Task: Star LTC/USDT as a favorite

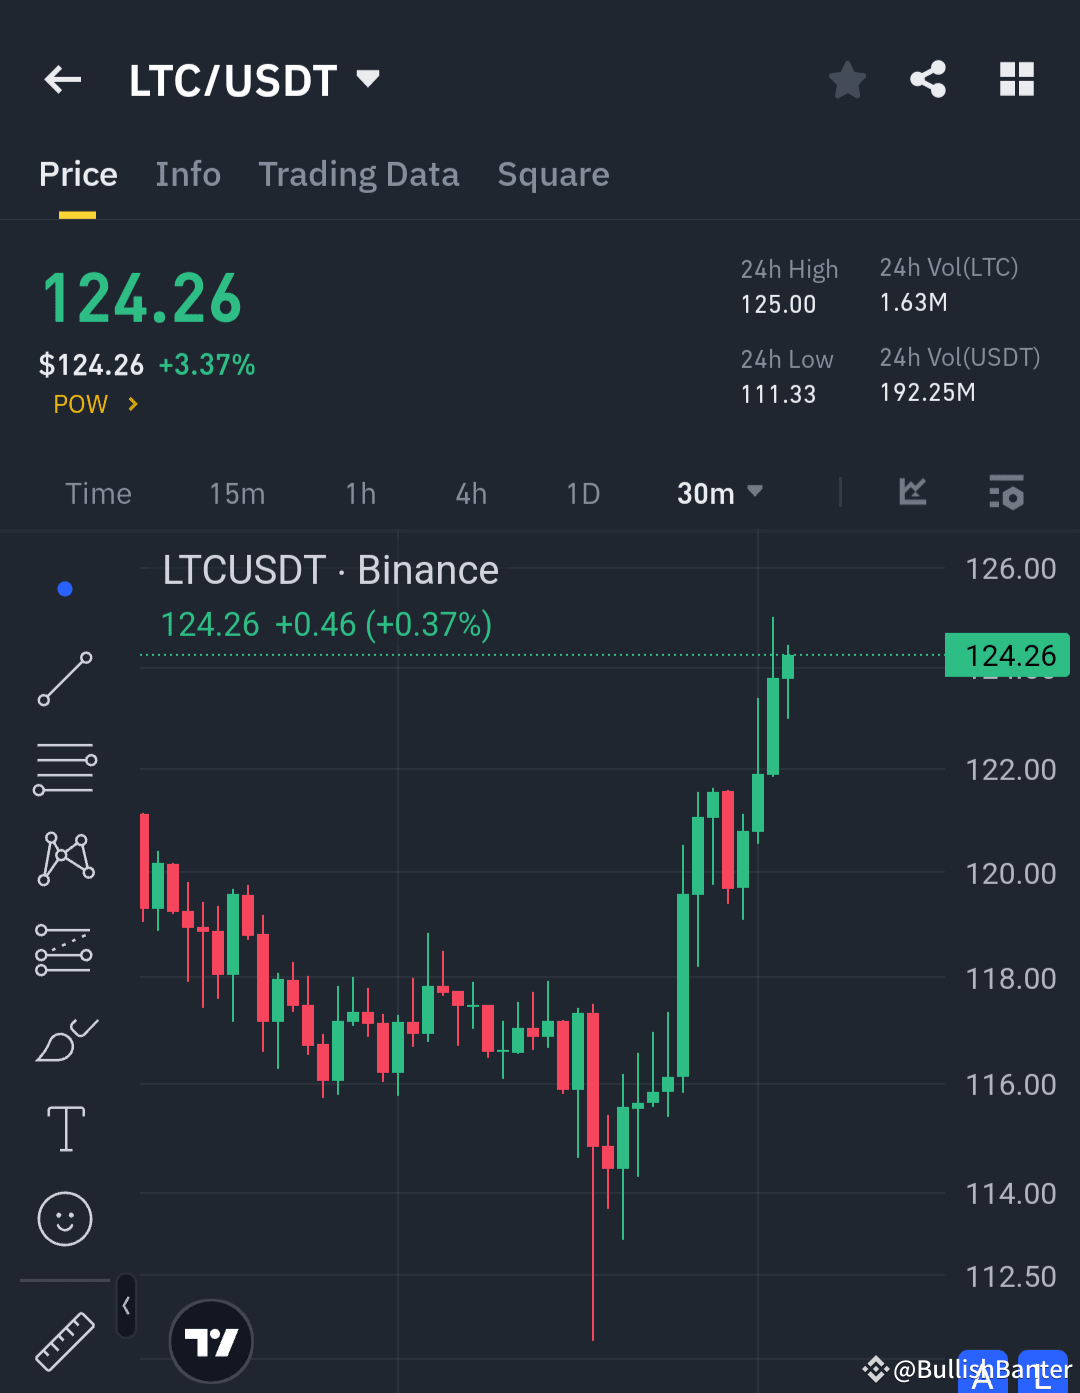Action: click(847, 79)
